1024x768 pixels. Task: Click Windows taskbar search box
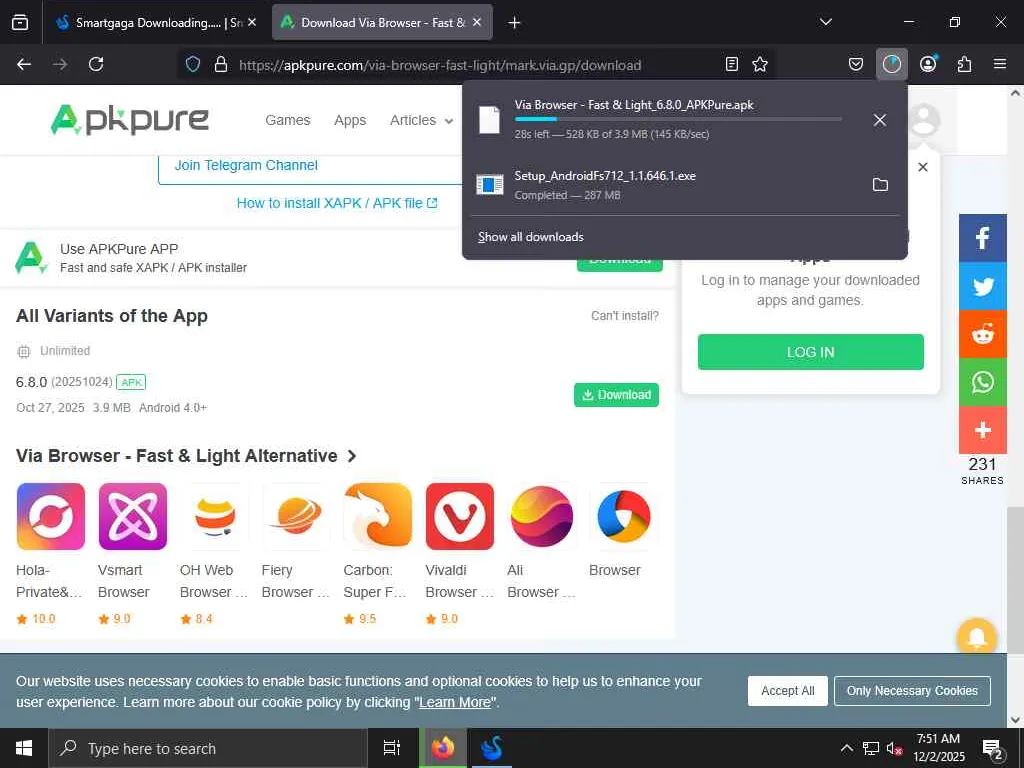click(208, 748)
